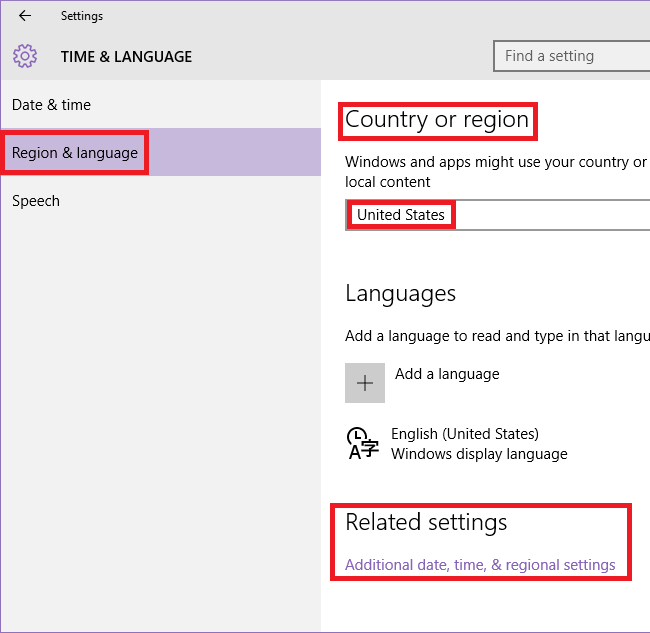Click the TIME & LANGUAGE title
The image size is (650, 633).
coord(126,56)
